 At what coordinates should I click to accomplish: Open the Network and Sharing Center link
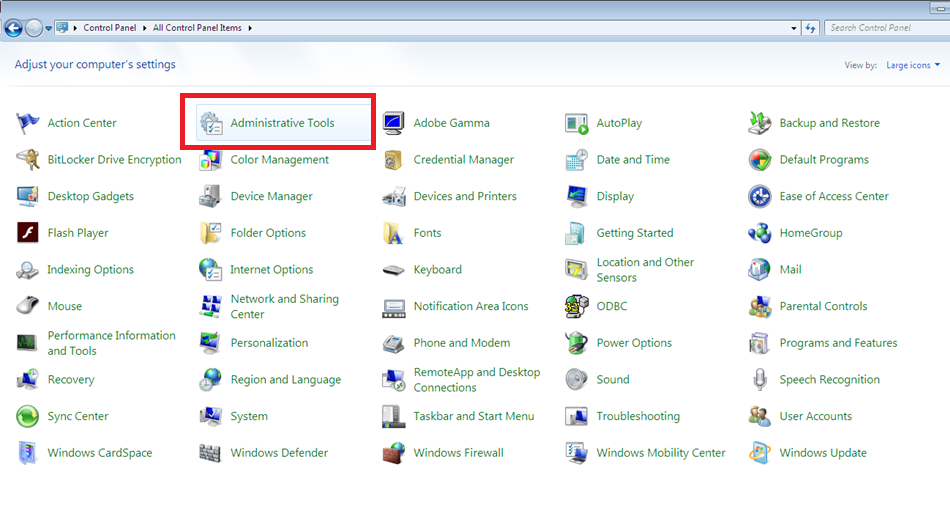285,307
